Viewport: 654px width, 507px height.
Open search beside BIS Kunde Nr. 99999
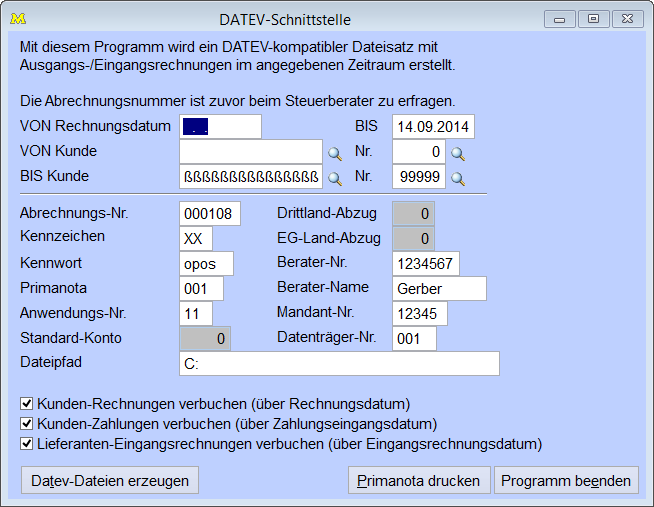coord(458,179)
